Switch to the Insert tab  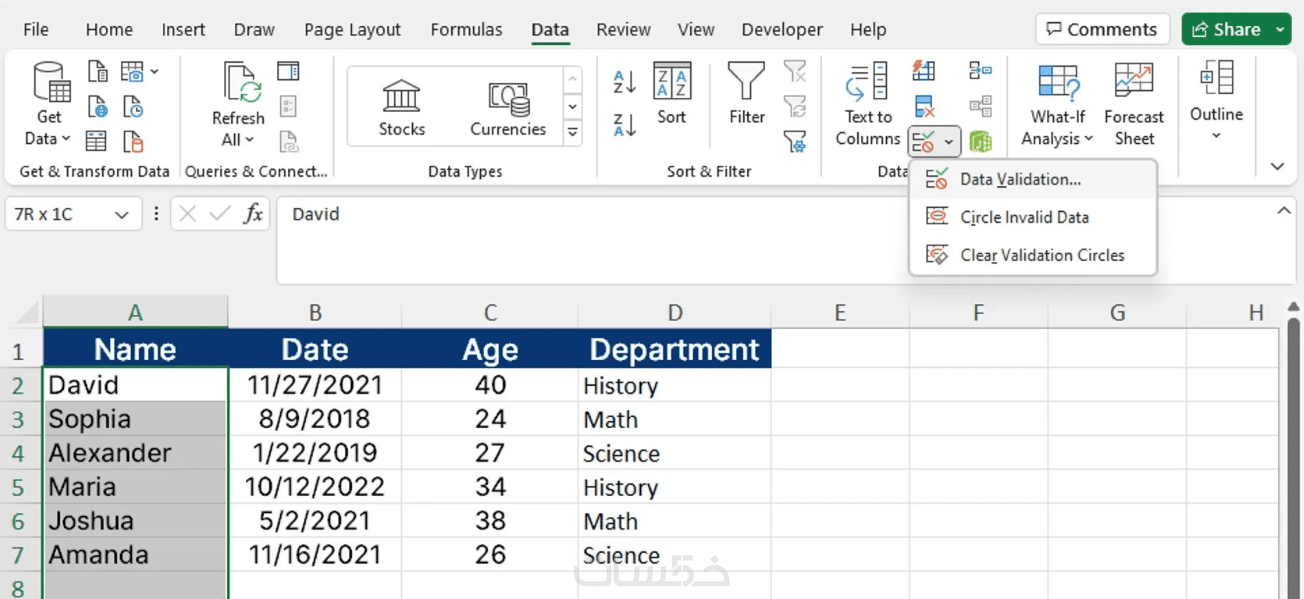coord(184,29)
